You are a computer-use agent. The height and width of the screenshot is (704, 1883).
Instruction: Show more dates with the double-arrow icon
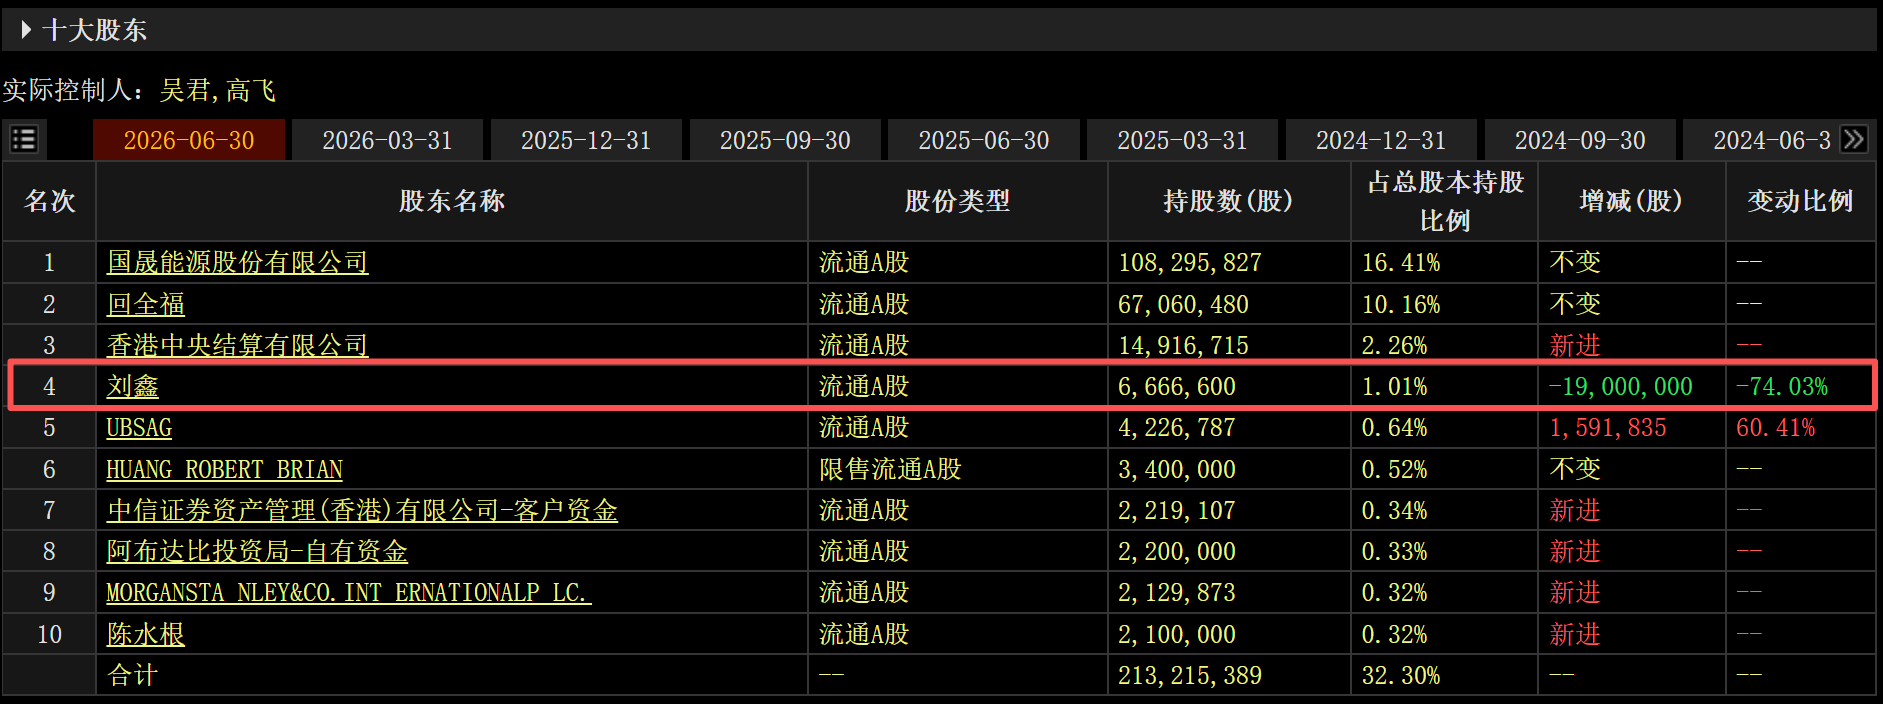click(x=1854, y=139)
